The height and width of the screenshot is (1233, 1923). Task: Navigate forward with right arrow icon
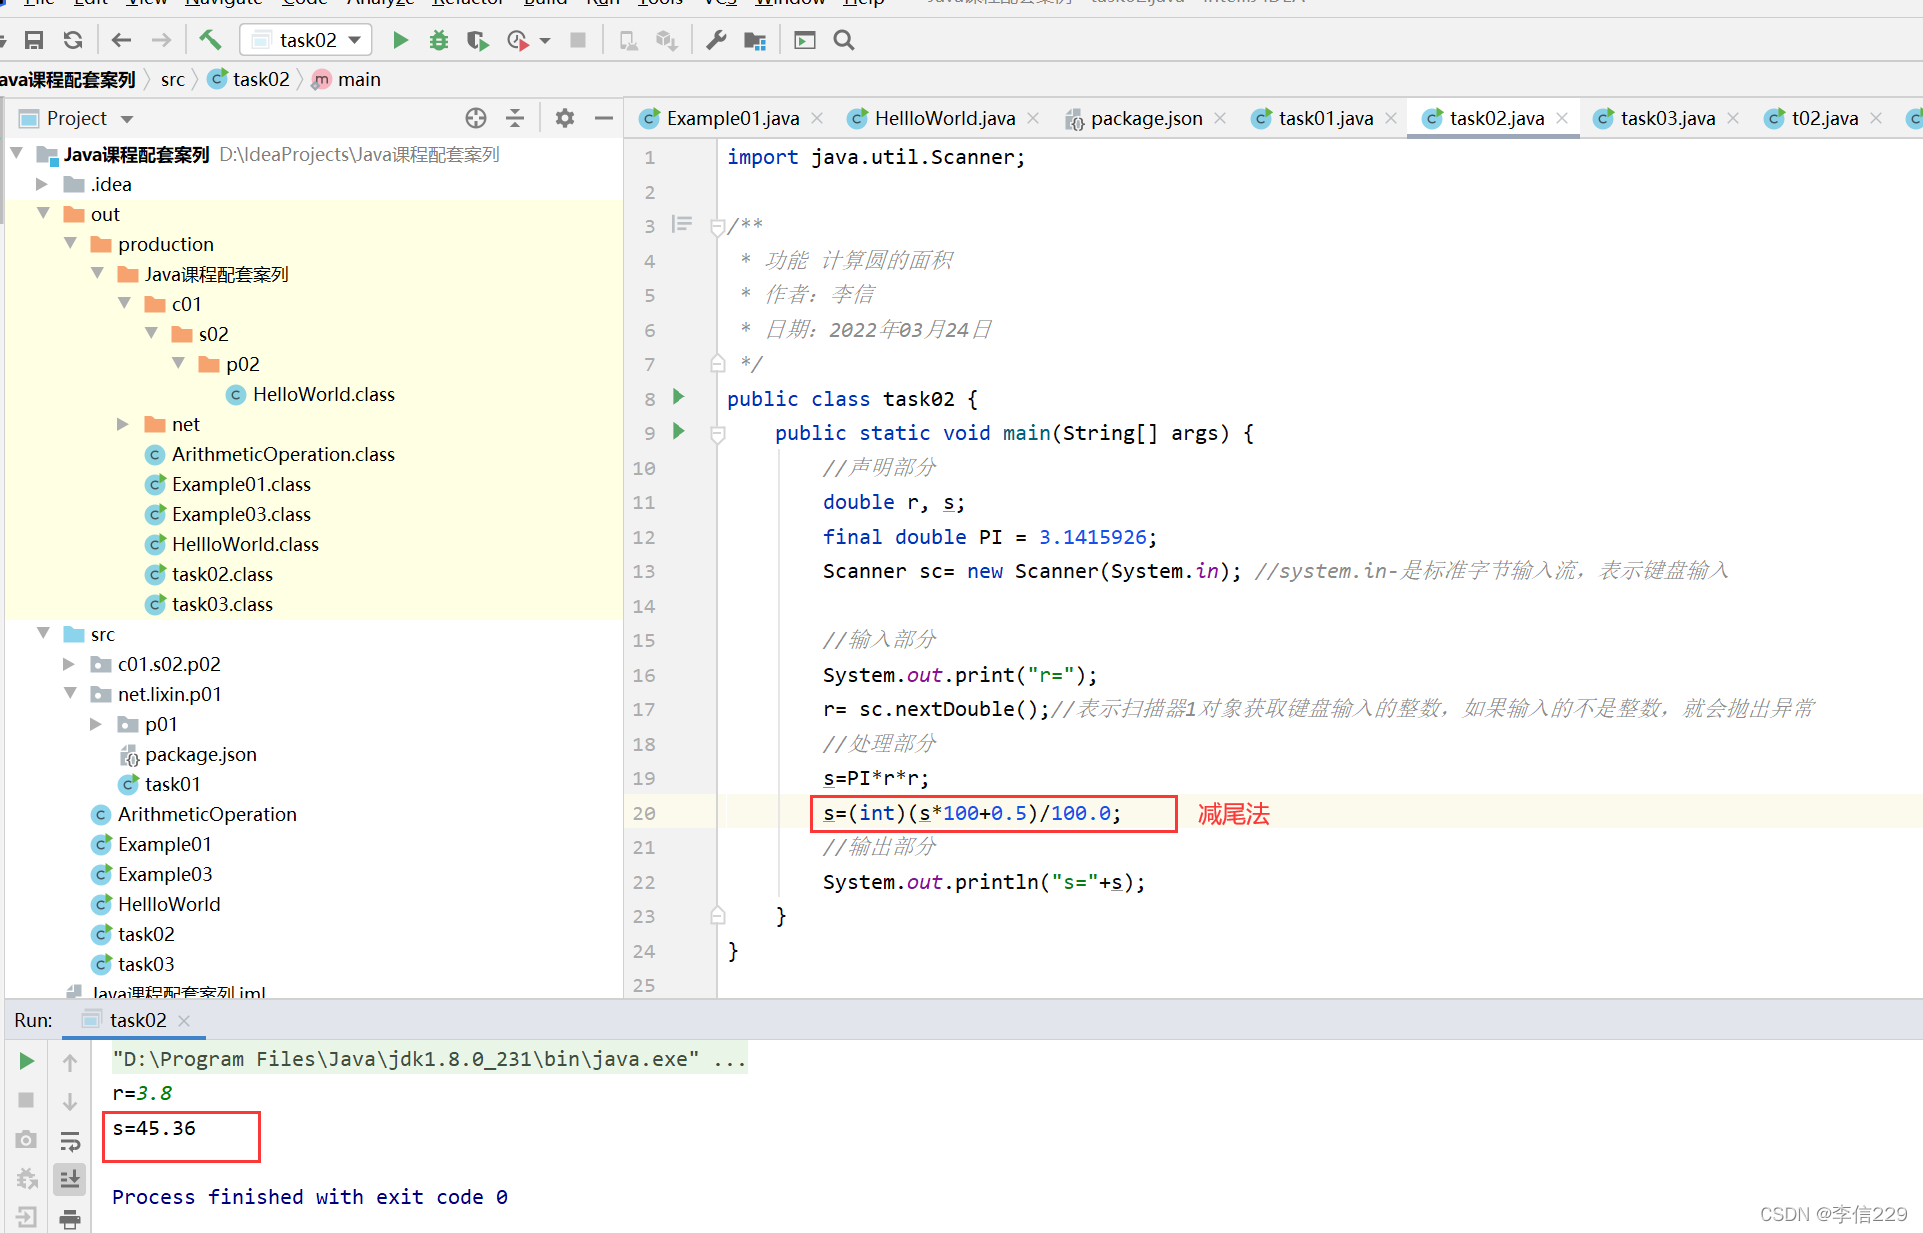[x=161, y=40]
